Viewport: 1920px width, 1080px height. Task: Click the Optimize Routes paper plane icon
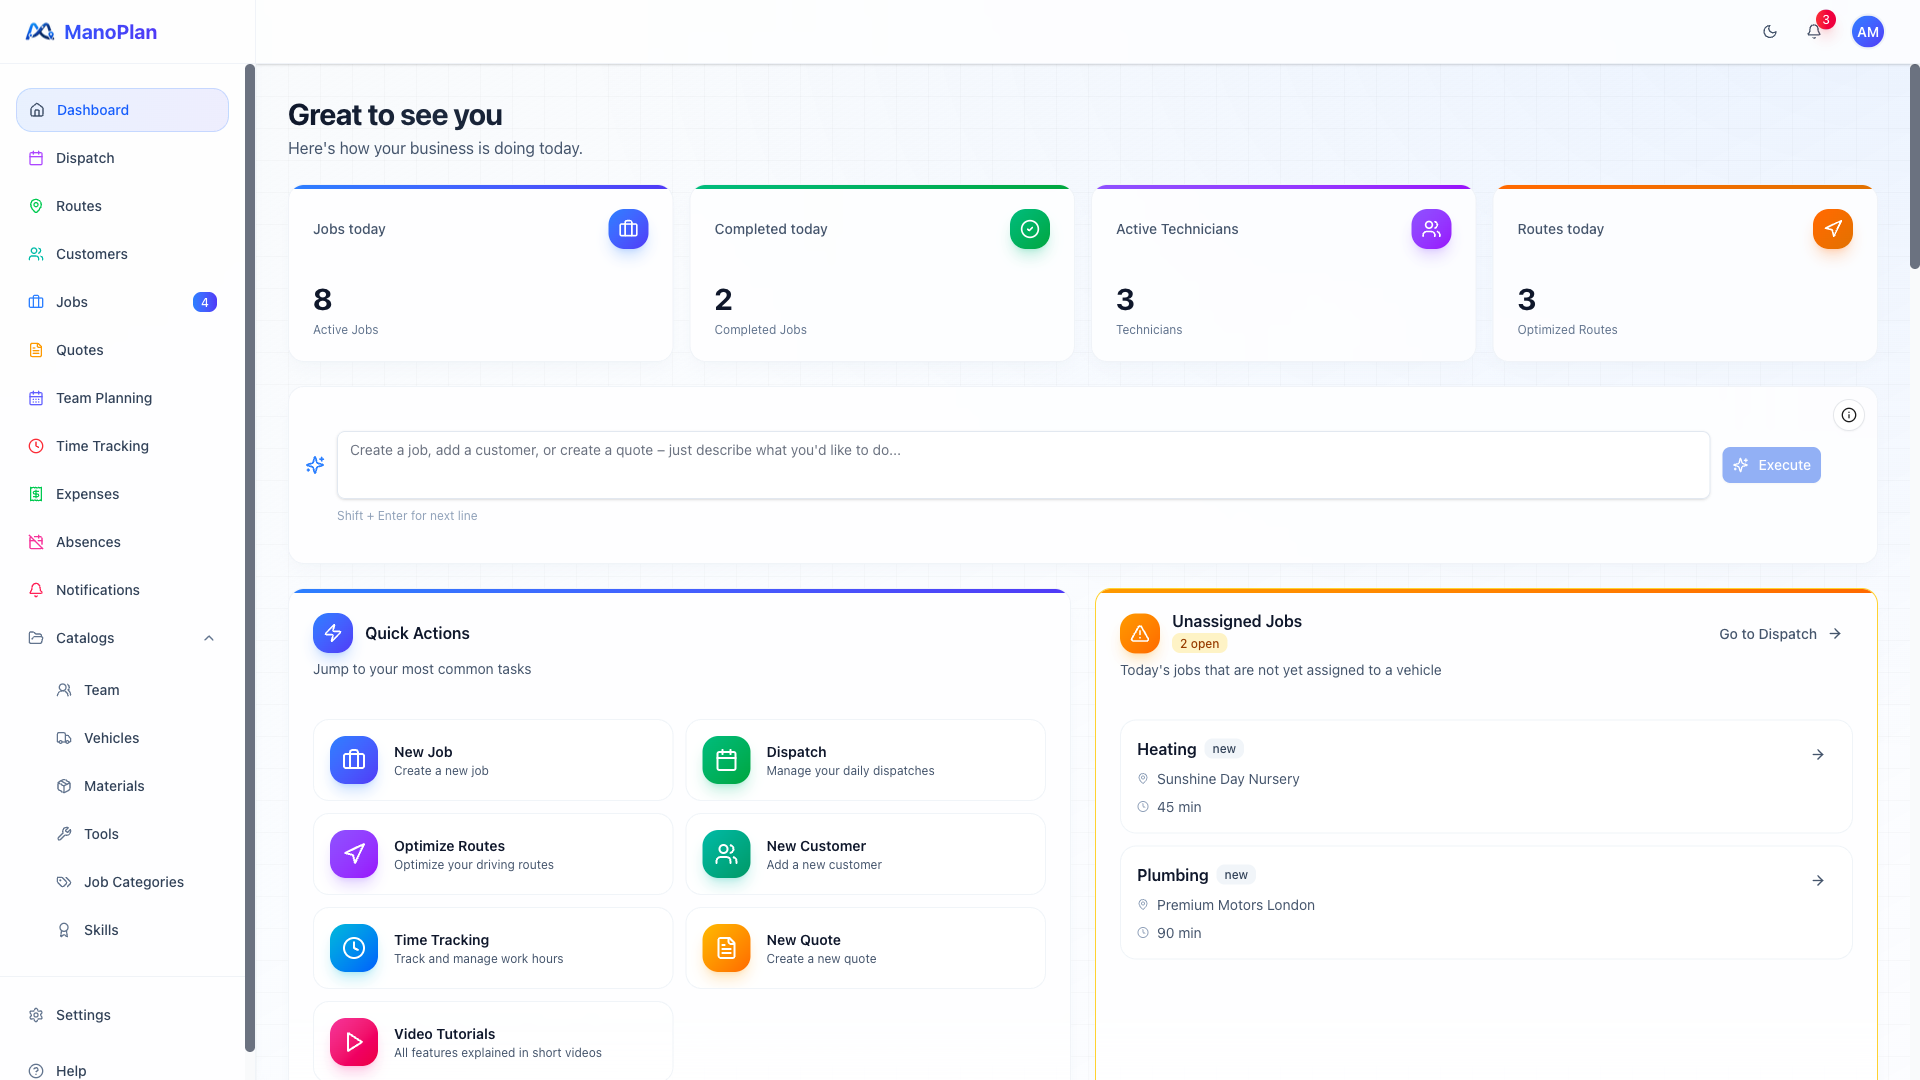pos(354,854)
